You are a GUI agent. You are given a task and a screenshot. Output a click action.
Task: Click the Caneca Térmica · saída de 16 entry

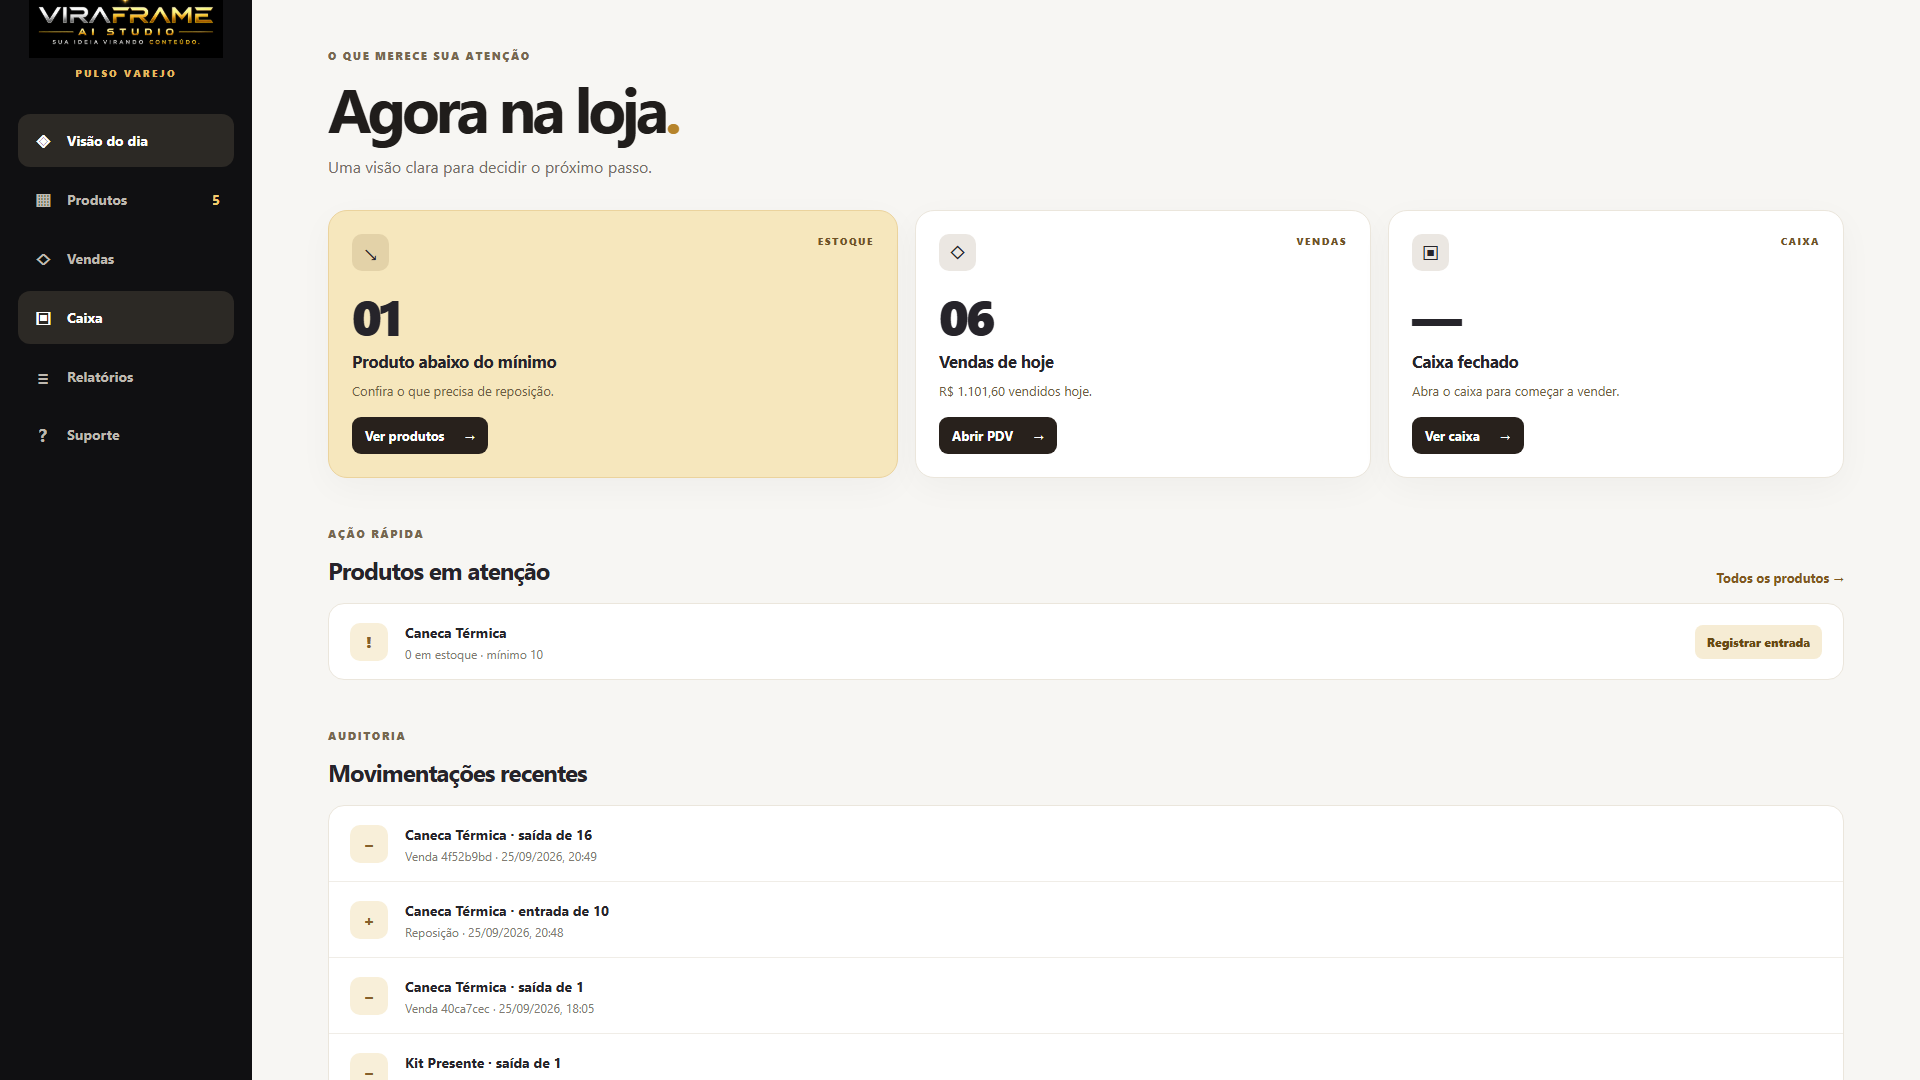pyautogui.click(x=498, y=835)
